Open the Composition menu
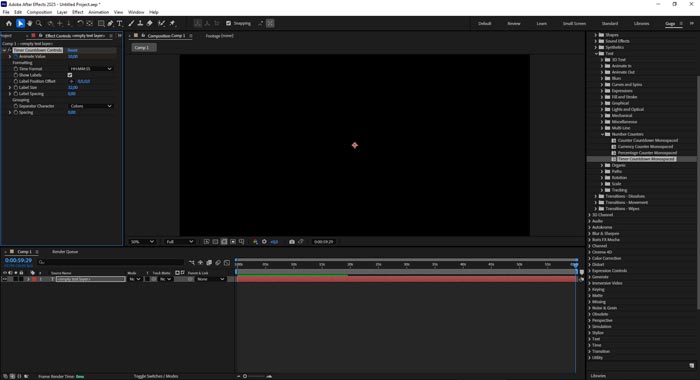Screen dimensions: 700x380 point(39,12)
